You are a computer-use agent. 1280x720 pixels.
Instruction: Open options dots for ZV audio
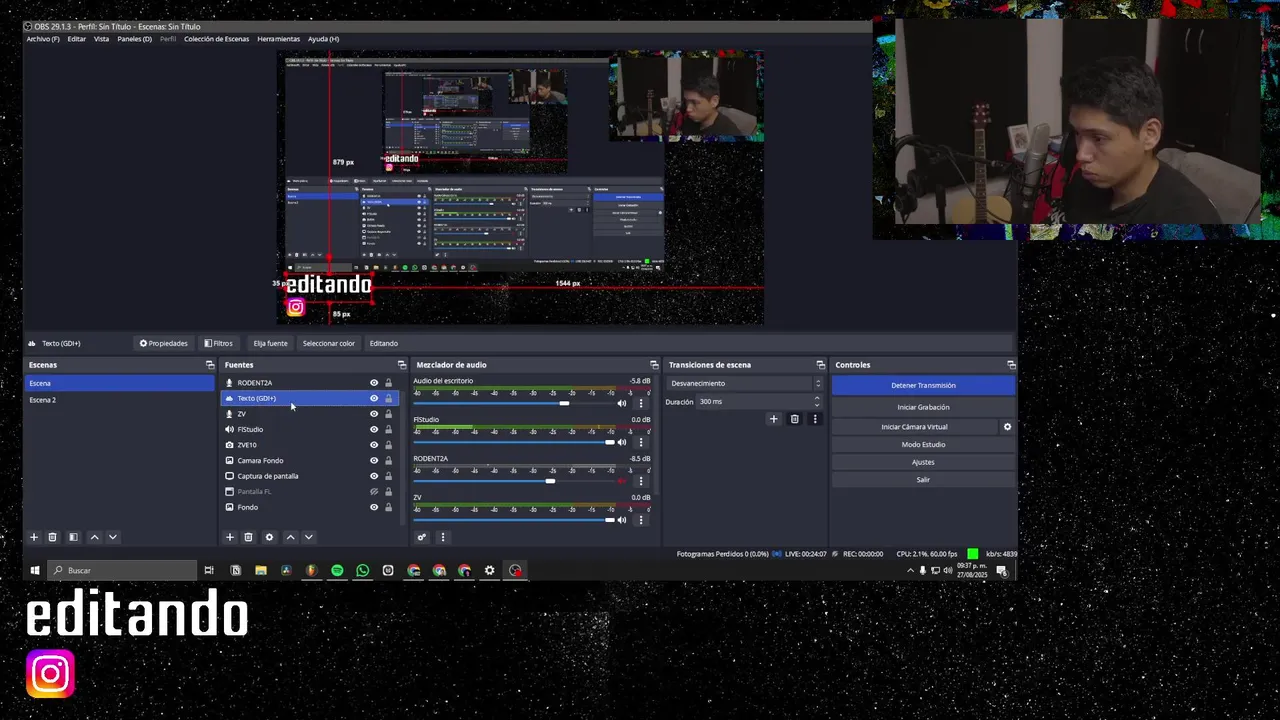[x=641, y=520]
